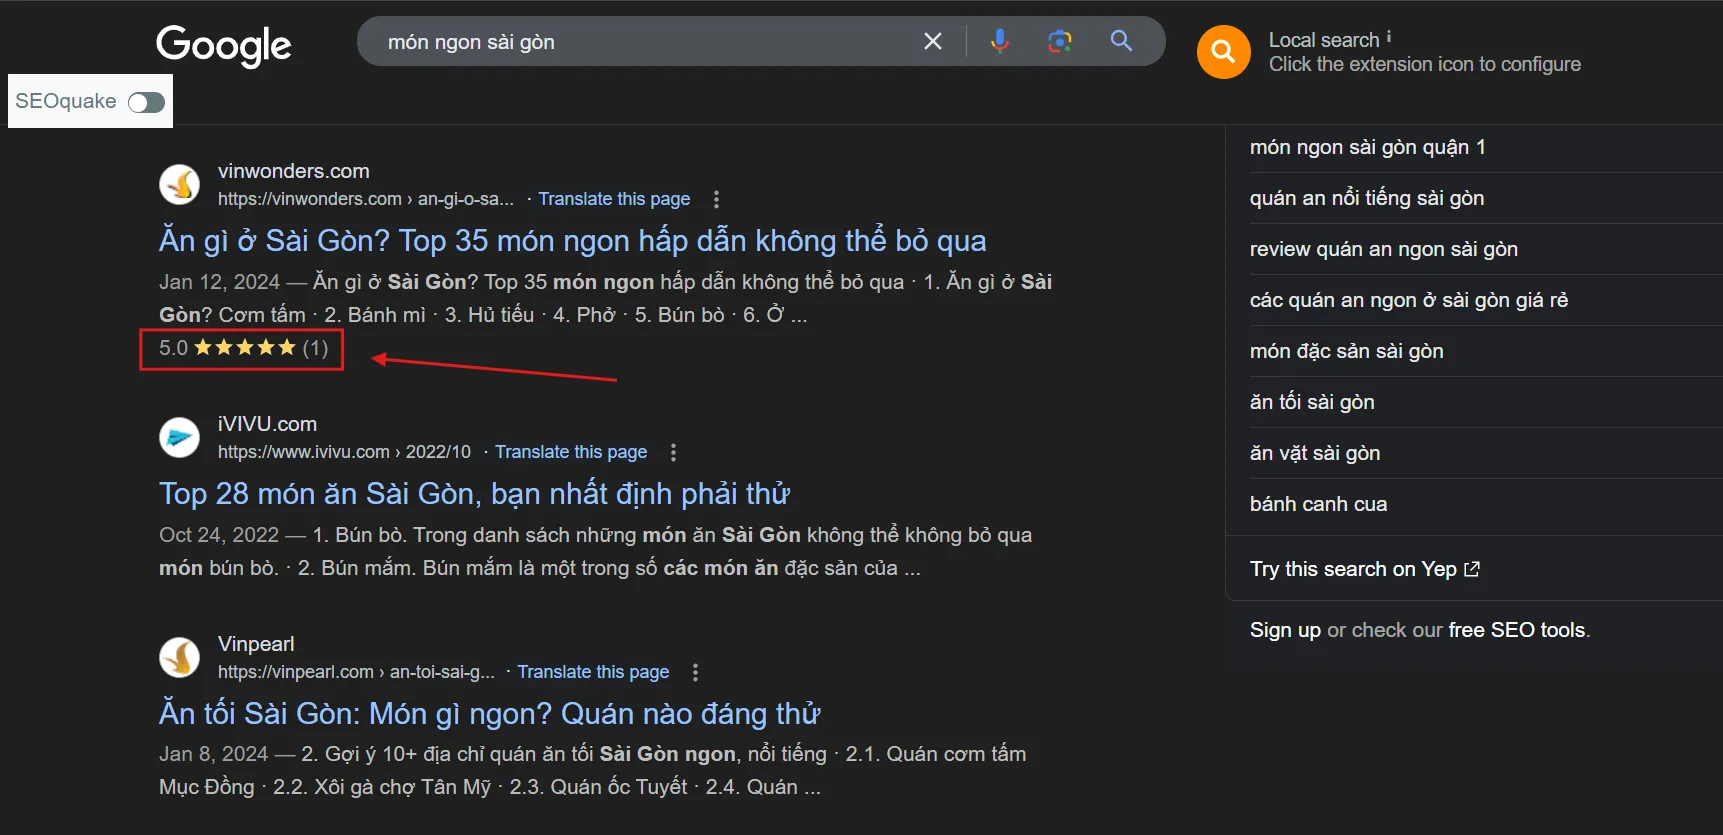Viewport: 1723px width, 835px height.
Task: Select suggestion 'món đặc sản sài gòn'
Action: (x=1346, y=351)
